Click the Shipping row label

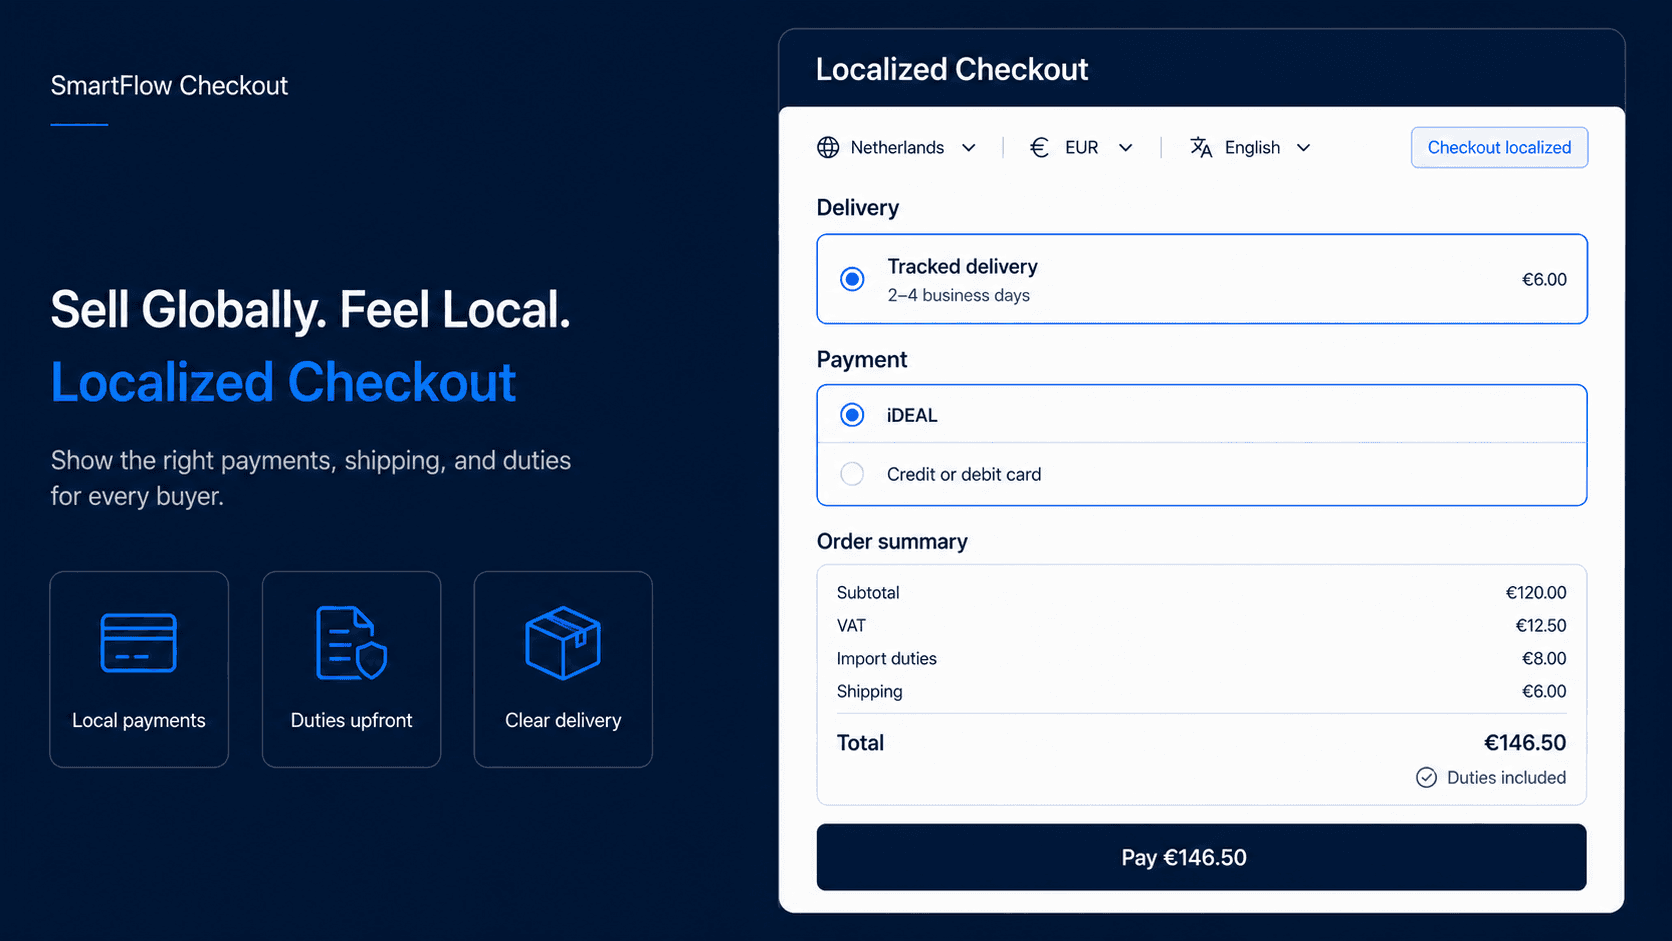[x=870, y=692]
